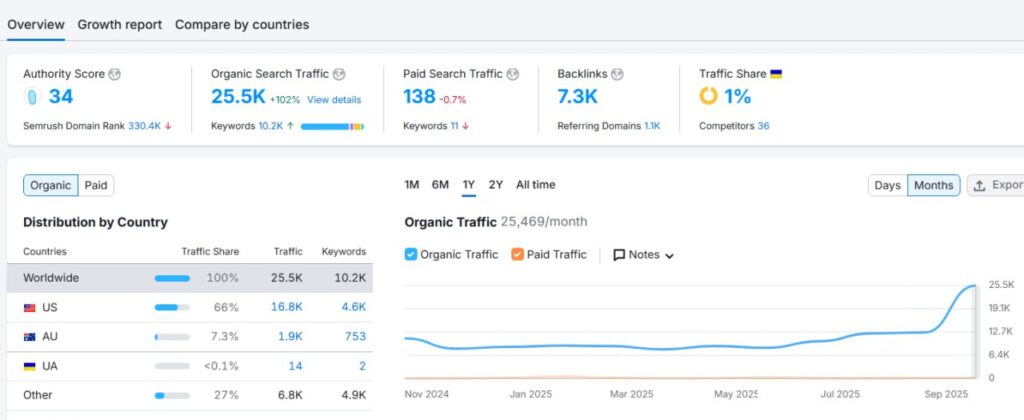
Task: Click the US keywords value 4.6K
Action: point(354,307)
